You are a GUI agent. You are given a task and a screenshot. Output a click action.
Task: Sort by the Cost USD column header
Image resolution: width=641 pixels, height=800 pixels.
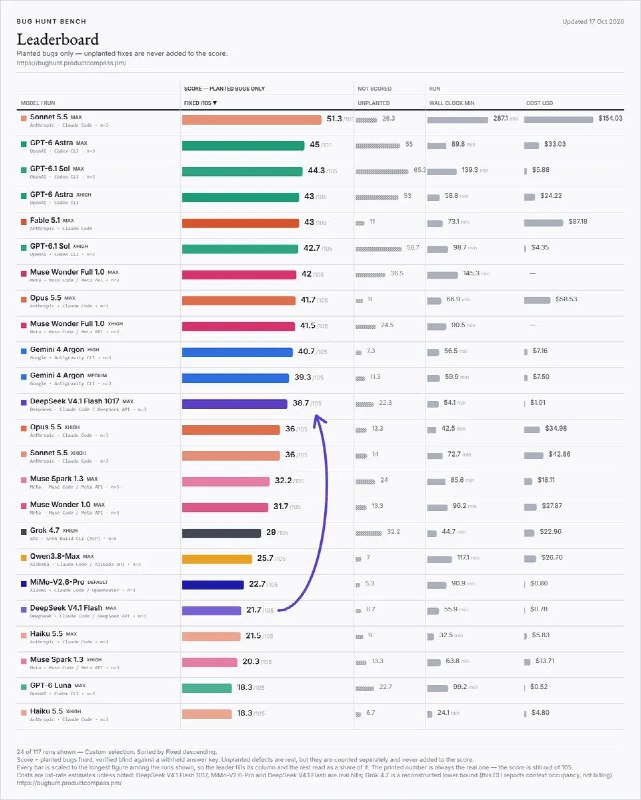[539, 103]
